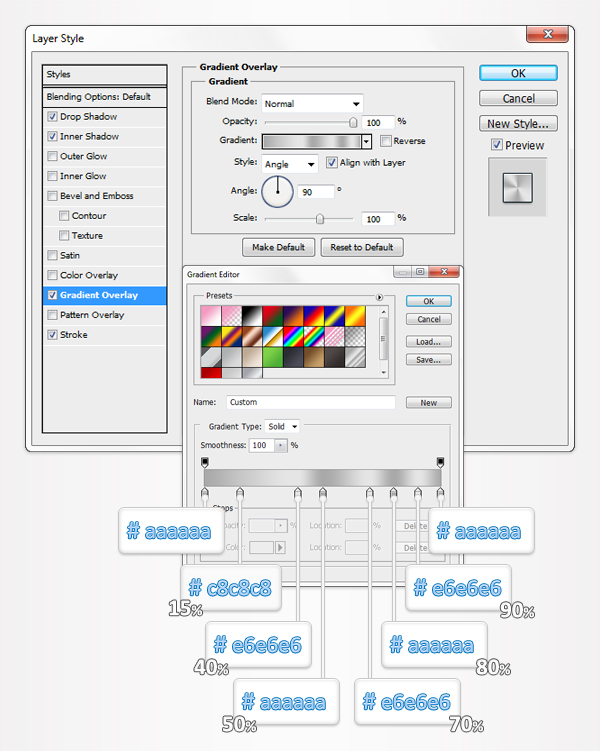Viewport: 600px width, 751px height.
Task: Expand the Gradient Type Solid dropdown
Action: click(x=281, y=426)
